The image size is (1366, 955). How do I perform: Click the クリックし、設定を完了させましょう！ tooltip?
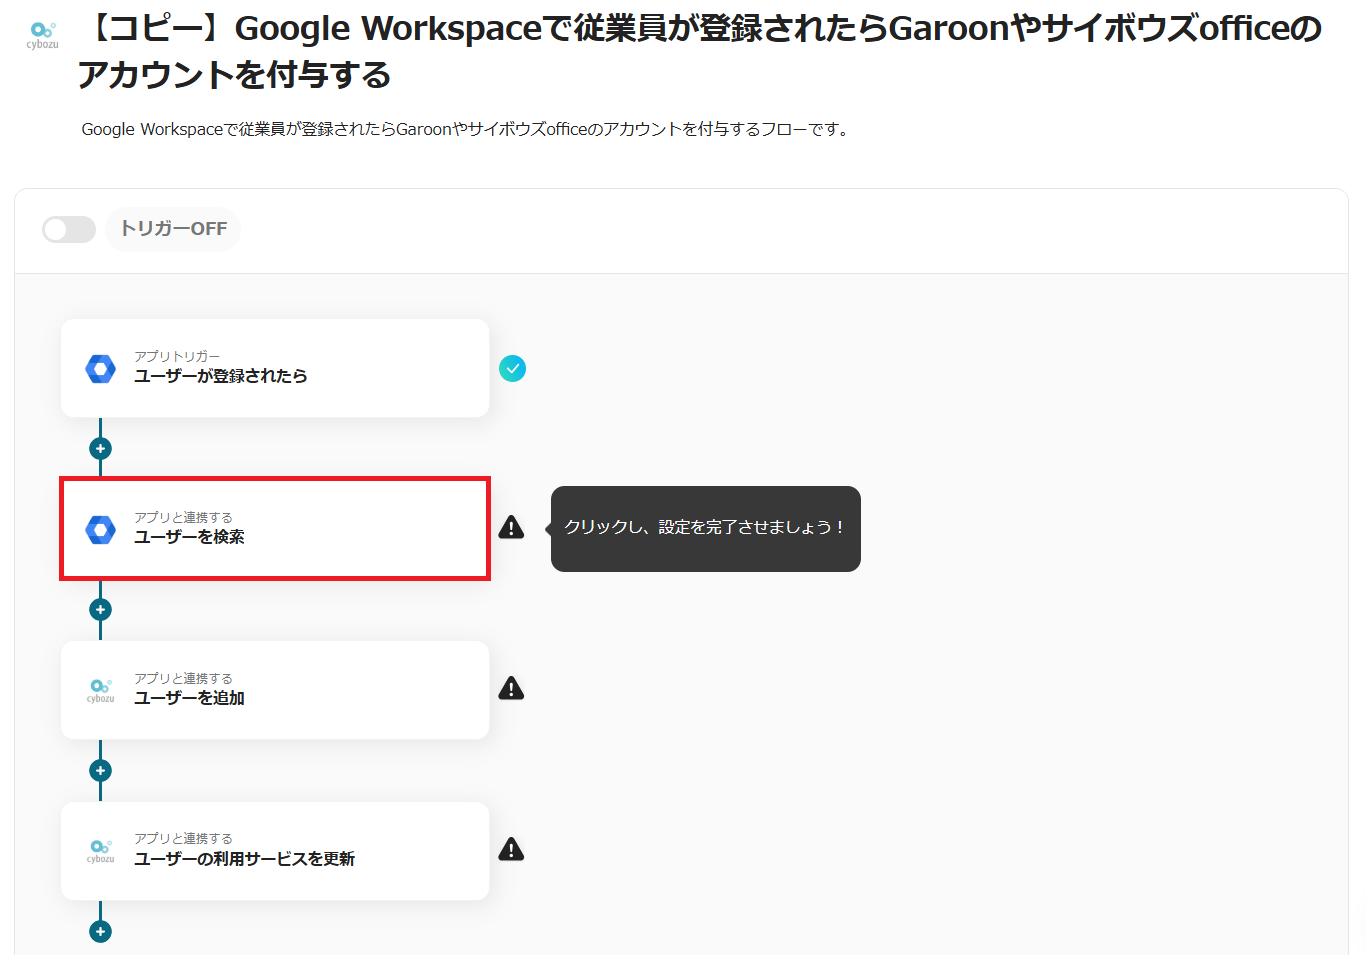[x=706, y=528]
